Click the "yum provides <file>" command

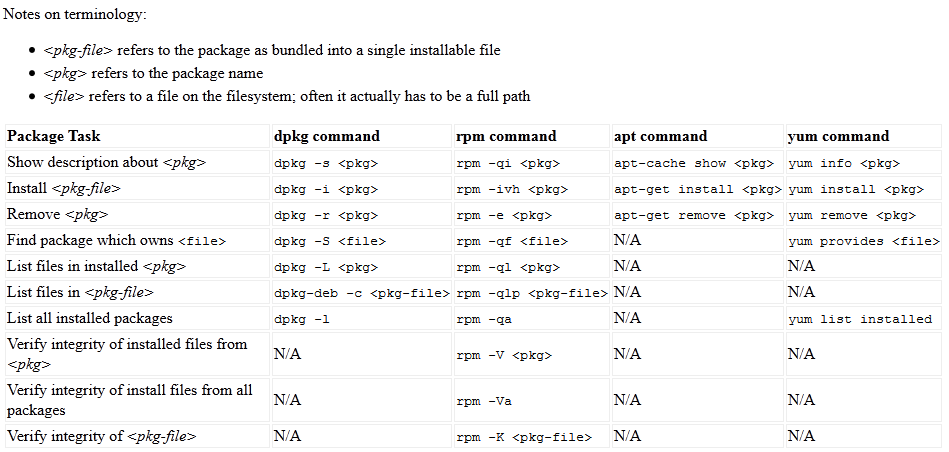tap(864, 241)
